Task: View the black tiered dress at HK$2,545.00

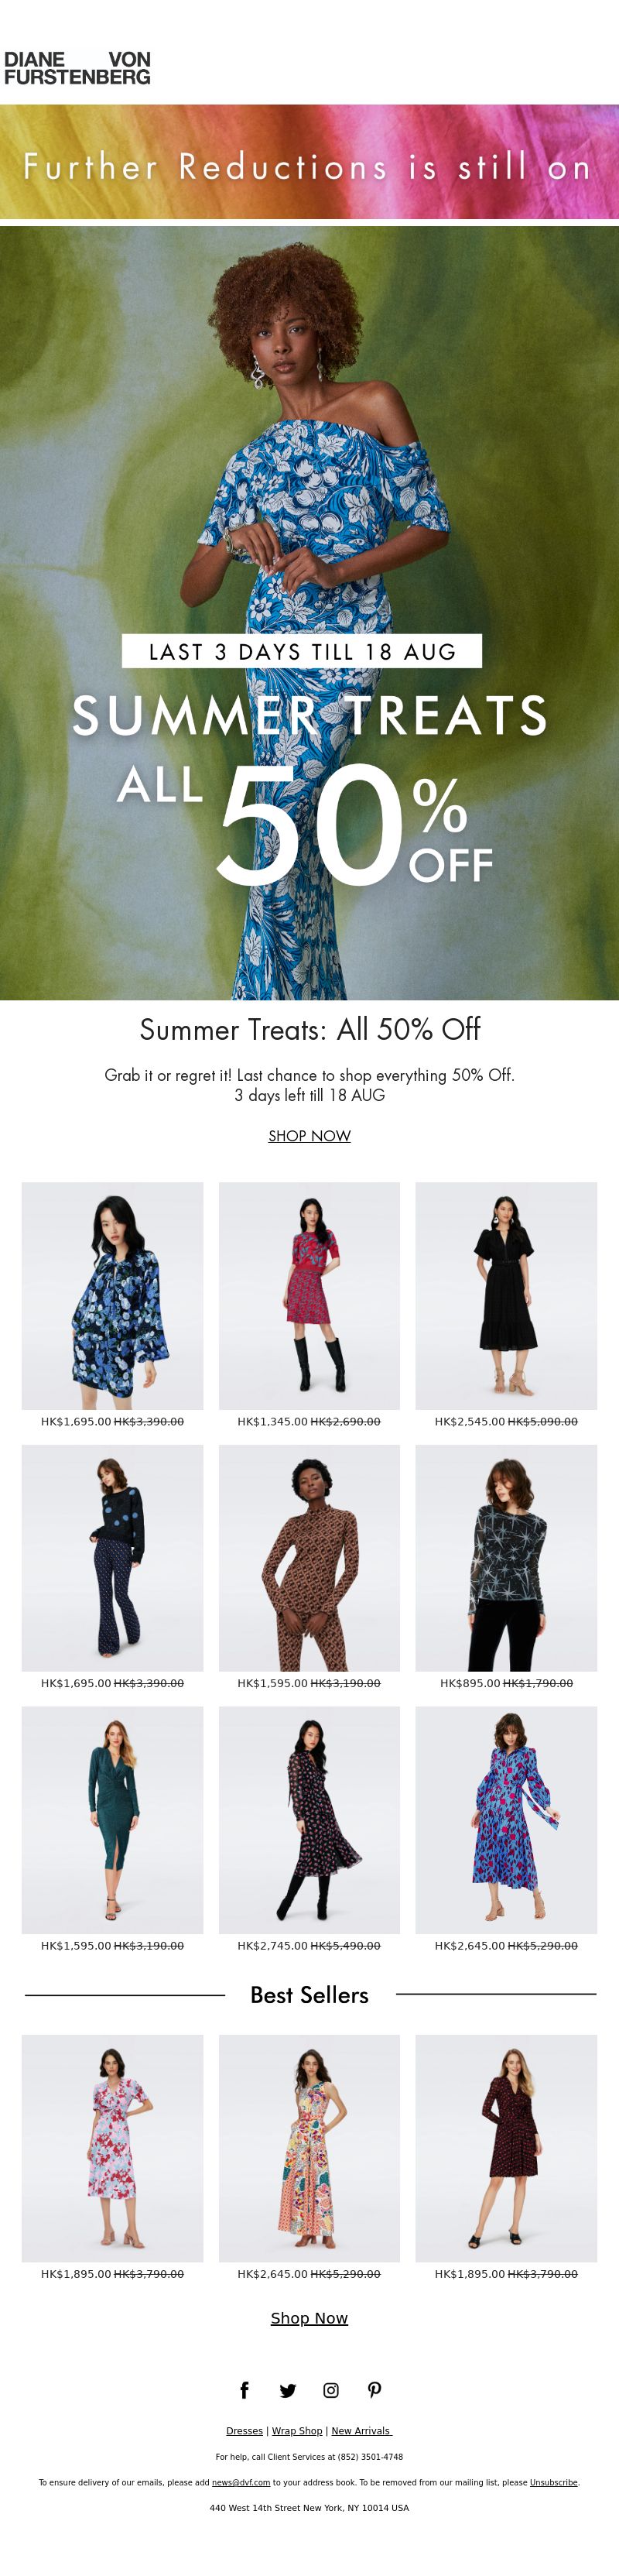Action: tap(506, 1296)
